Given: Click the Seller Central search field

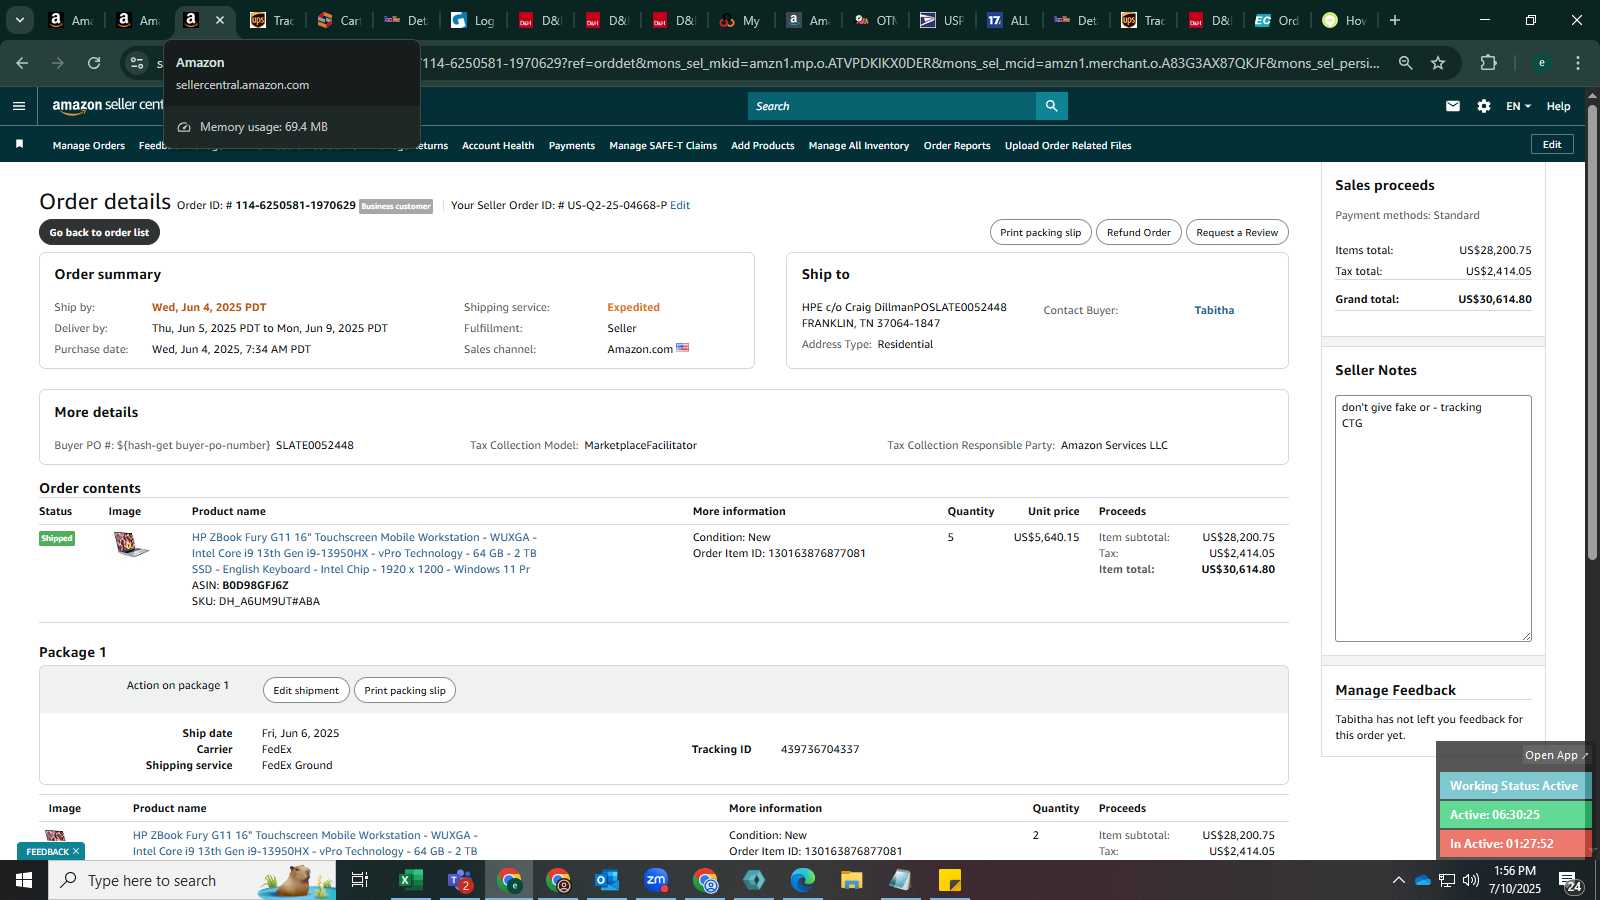Looking at the screenshot, I should (x=892, y=106).
